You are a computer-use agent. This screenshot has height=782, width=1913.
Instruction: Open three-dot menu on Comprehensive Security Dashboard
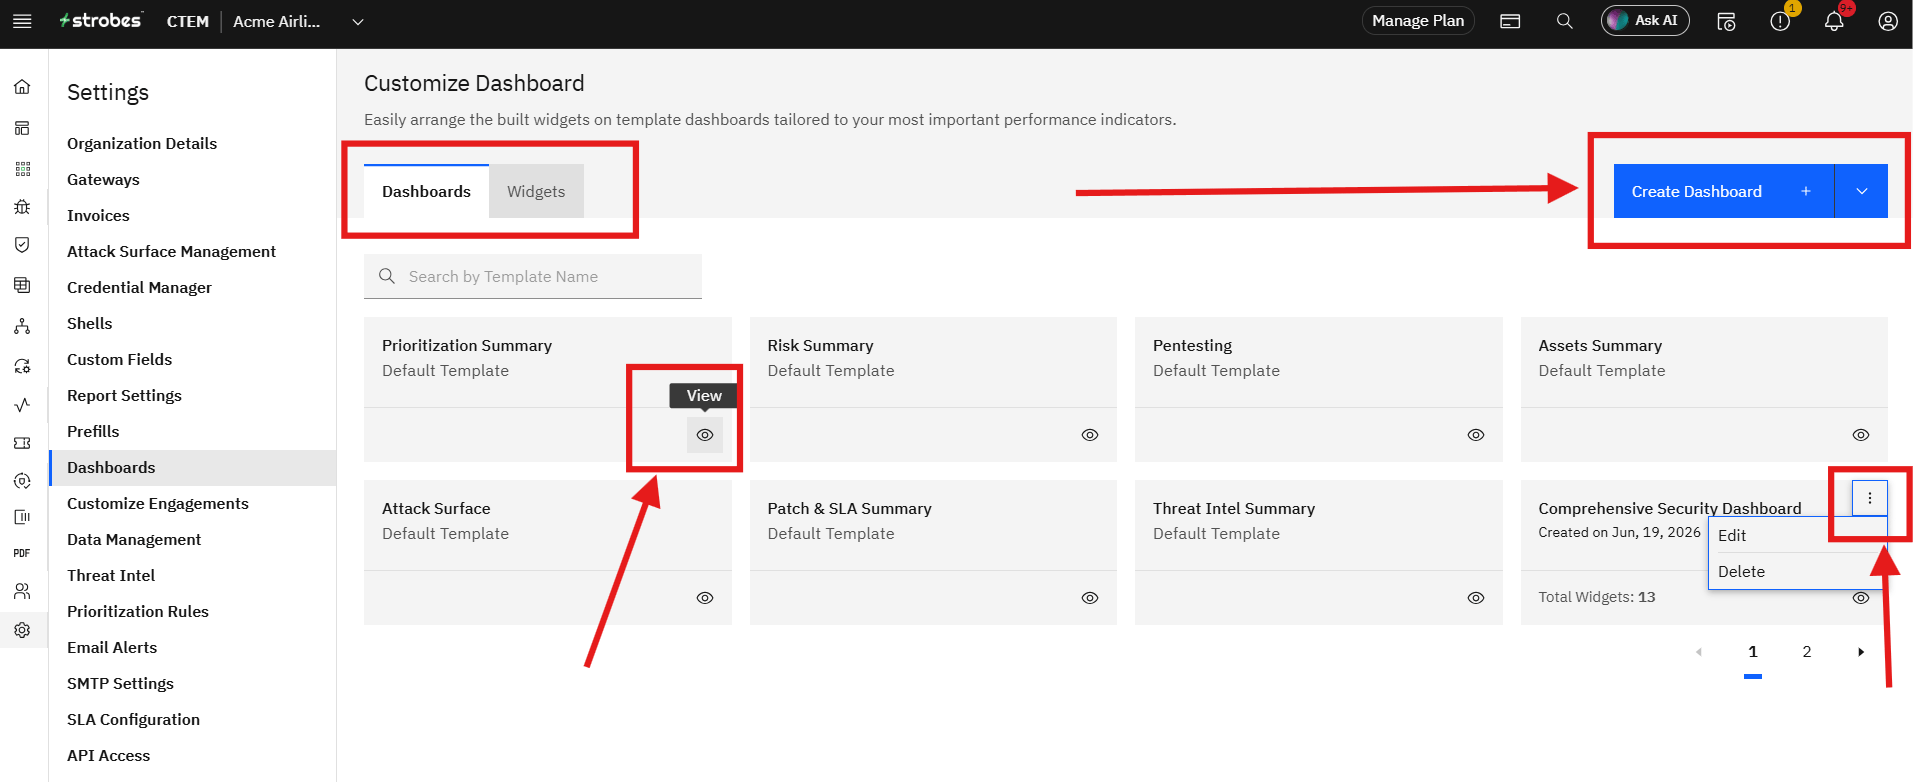tap(1870, 498)
